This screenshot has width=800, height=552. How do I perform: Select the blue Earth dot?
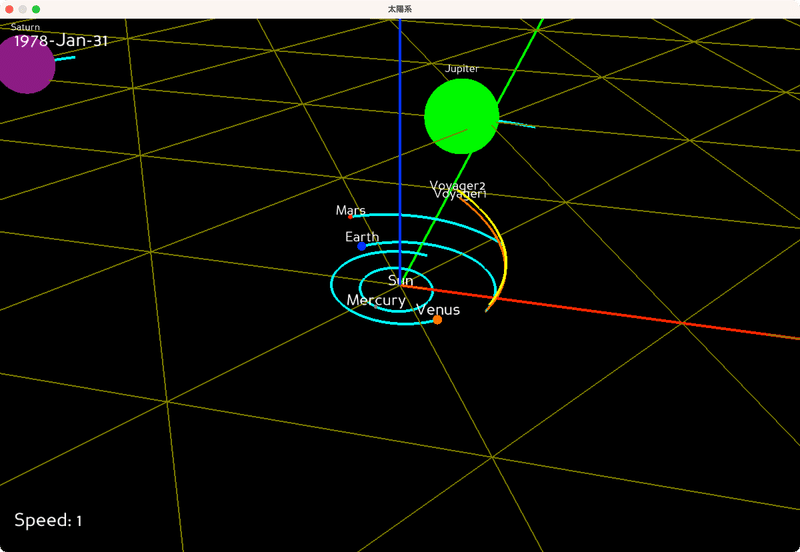point(362,246)
